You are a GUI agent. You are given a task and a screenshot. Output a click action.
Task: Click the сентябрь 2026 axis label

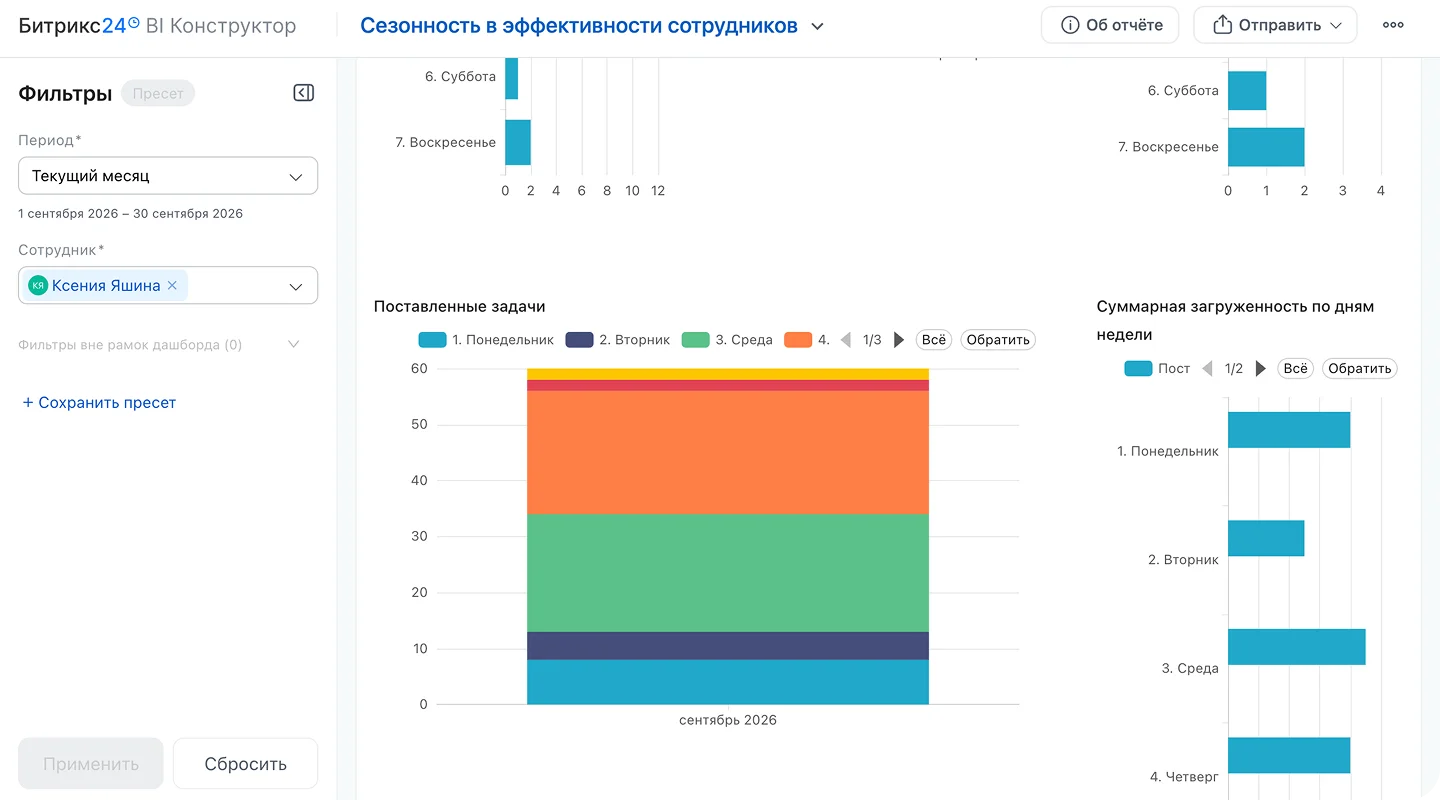(728, 720)
